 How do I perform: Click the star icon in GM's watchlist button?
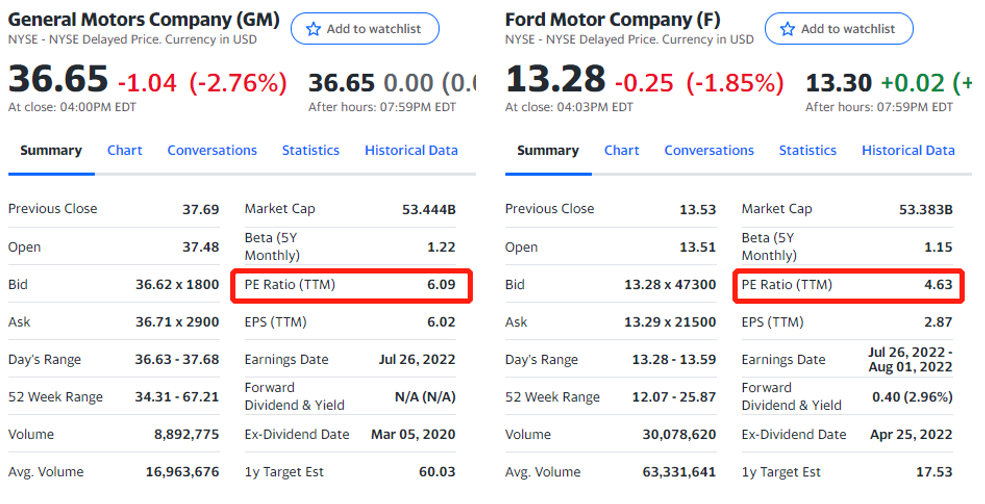(313, 29)
